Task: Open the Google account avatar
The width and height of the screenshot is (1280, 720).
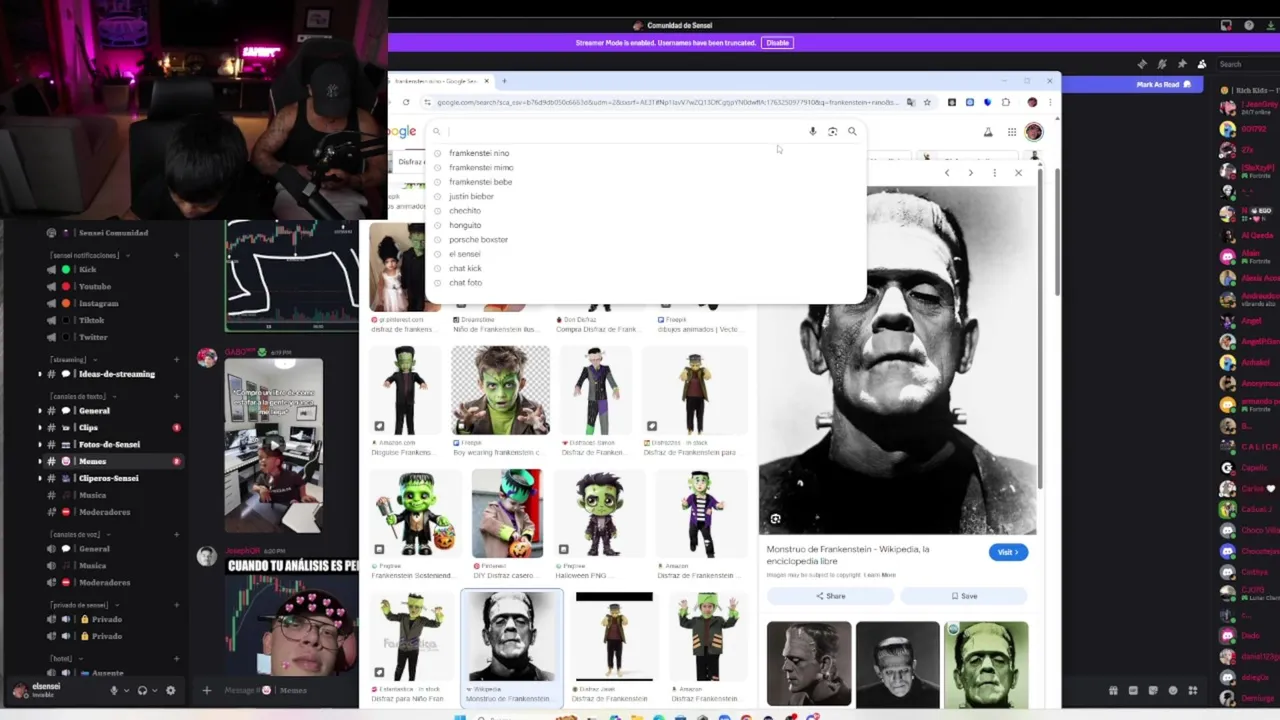Action: coord(1033,132)
